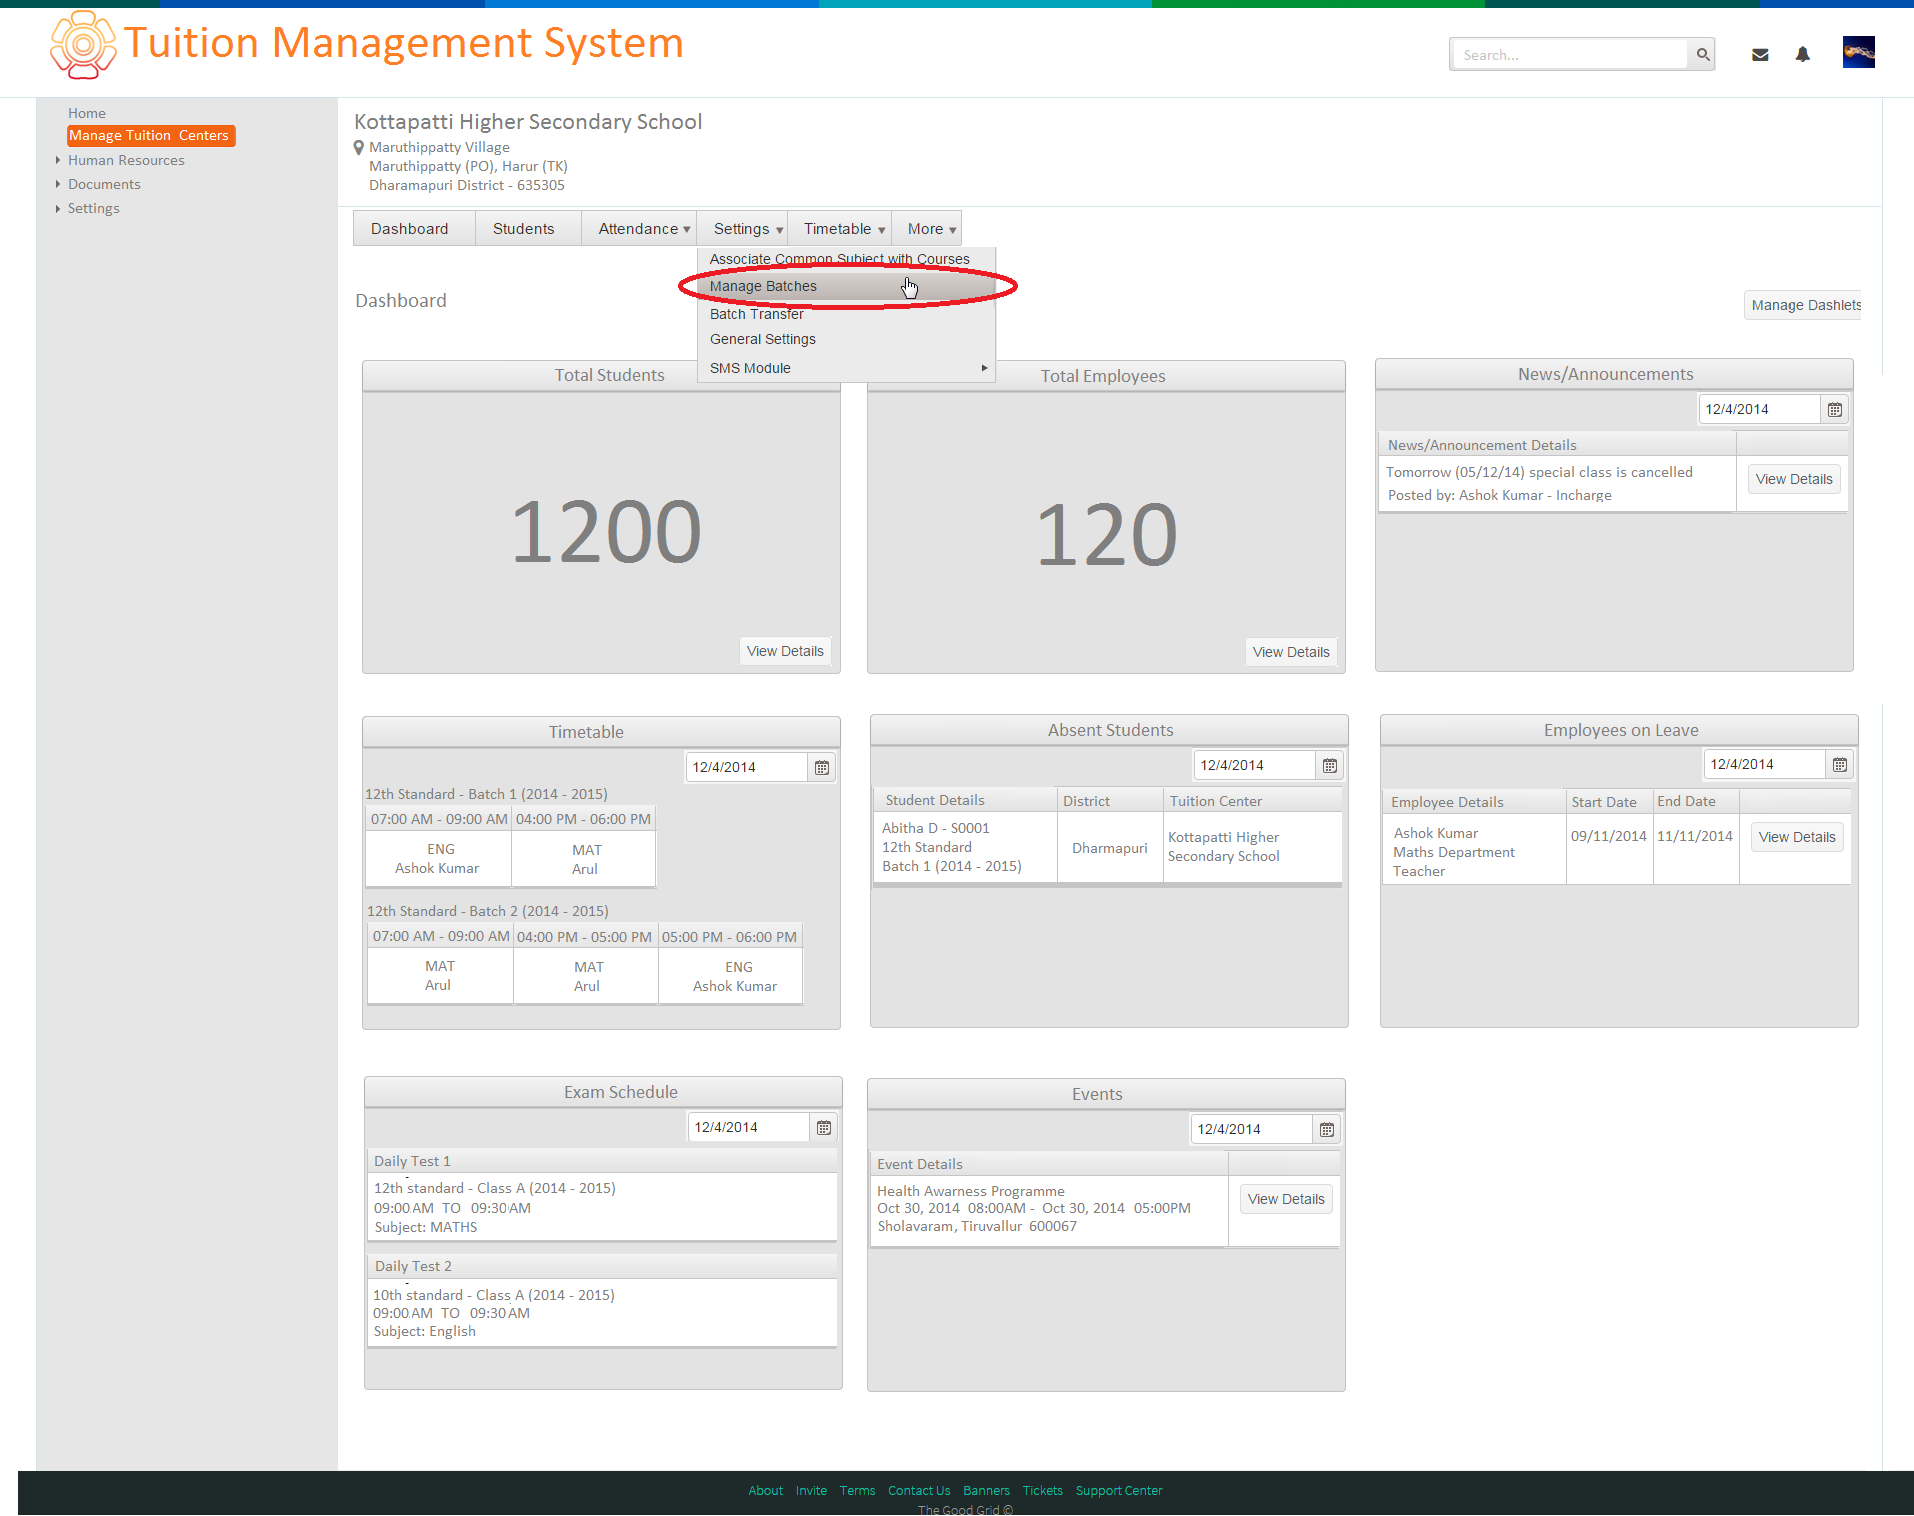This screenshot has height=1516, width=1914.
Task: View Details of Ashok Kumar leave
Action: pos(1797,837)
